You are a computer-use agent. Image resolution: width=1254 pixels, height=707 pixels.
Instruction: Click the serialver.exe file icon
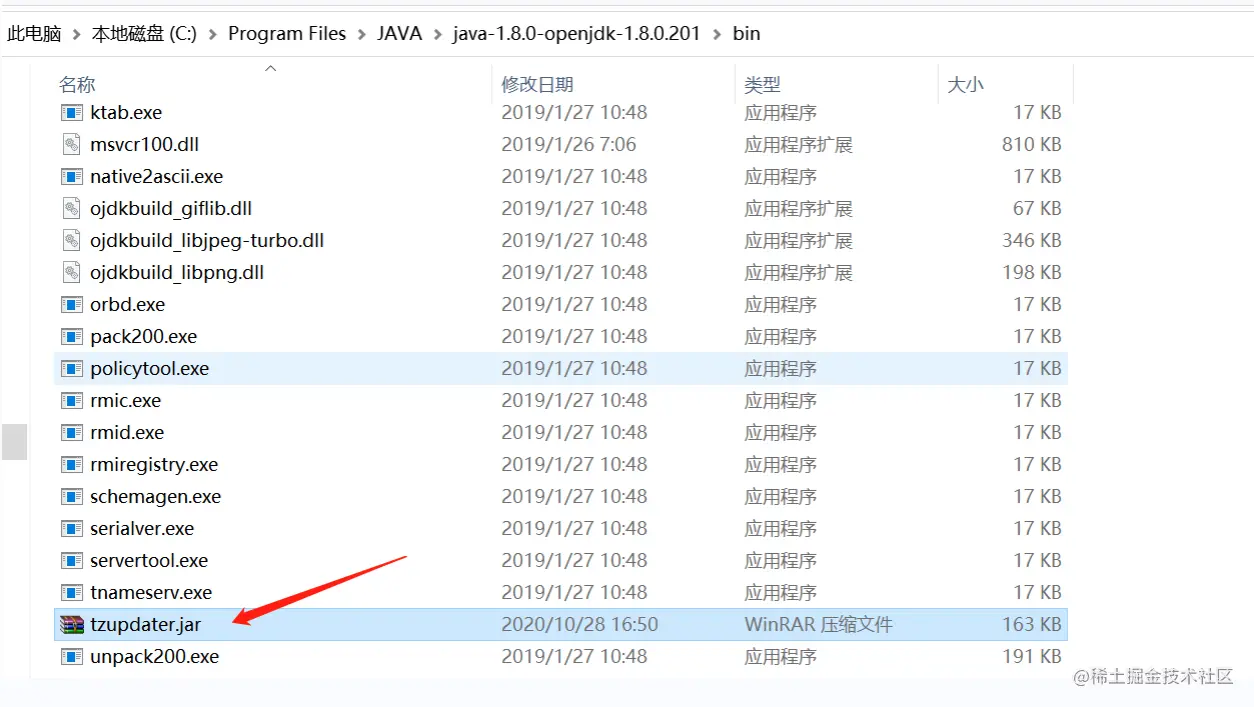click(72, 529)
